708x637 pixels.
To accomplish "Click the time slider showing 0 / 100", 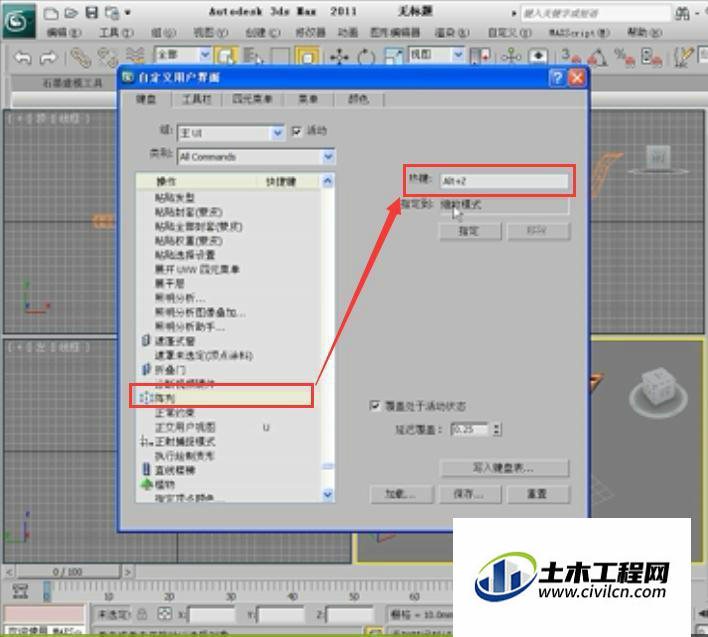I will (x=68, y=572).
